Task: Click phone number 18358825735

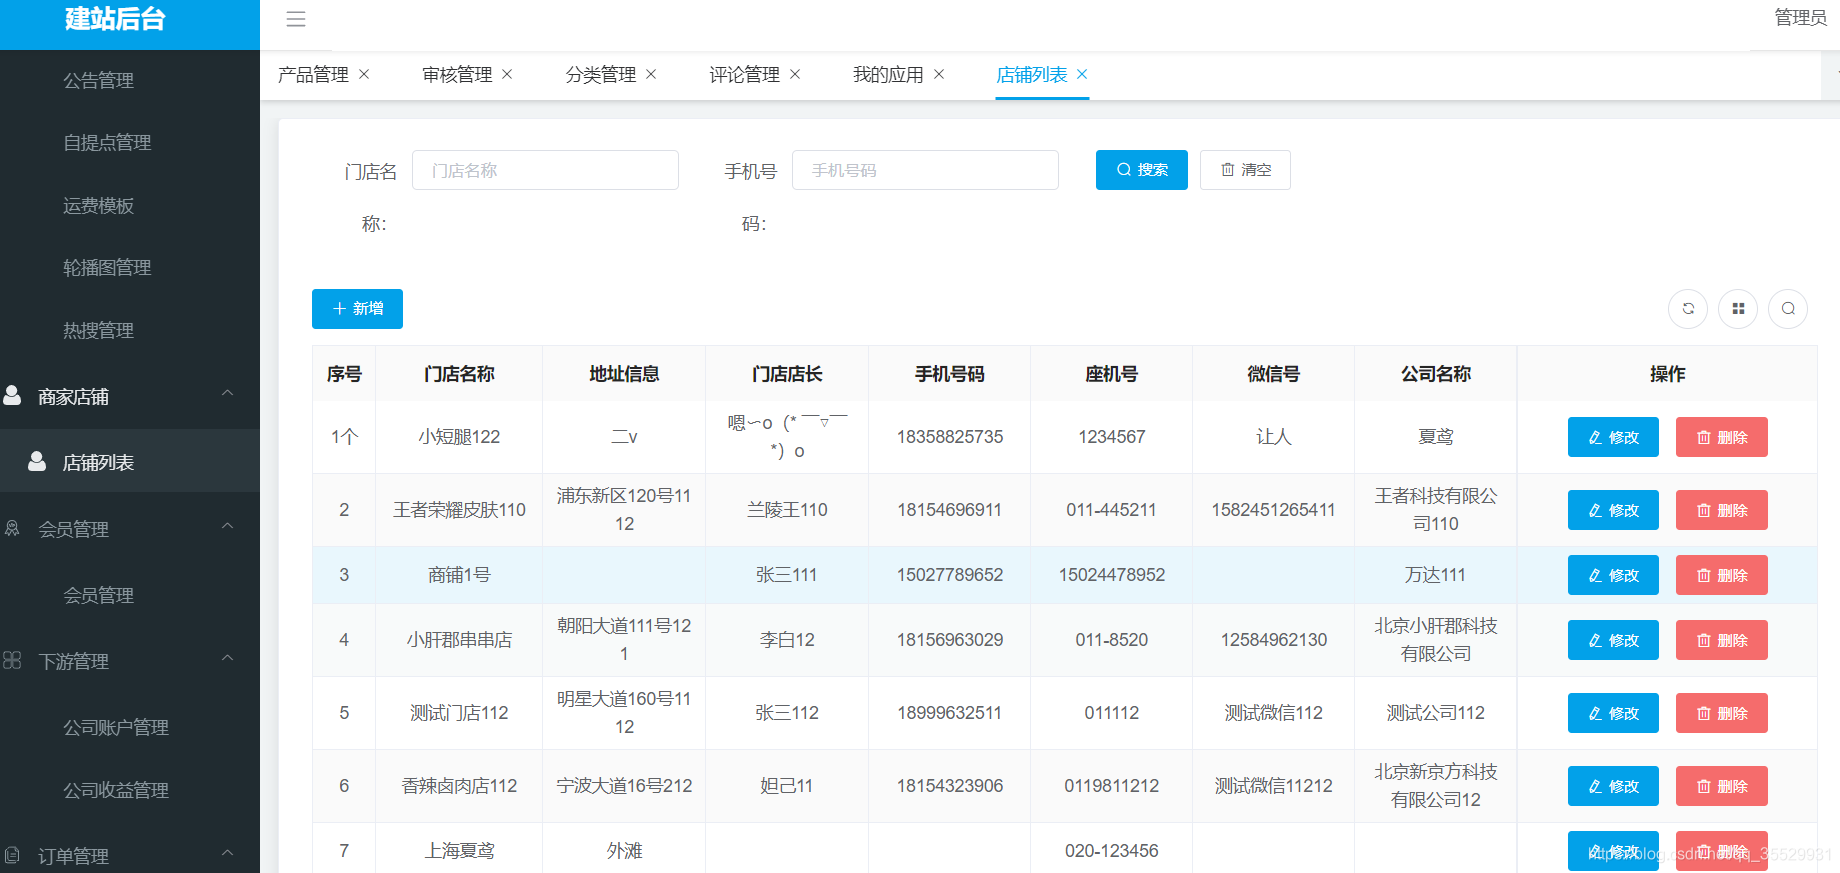Action: coord(950,437)
